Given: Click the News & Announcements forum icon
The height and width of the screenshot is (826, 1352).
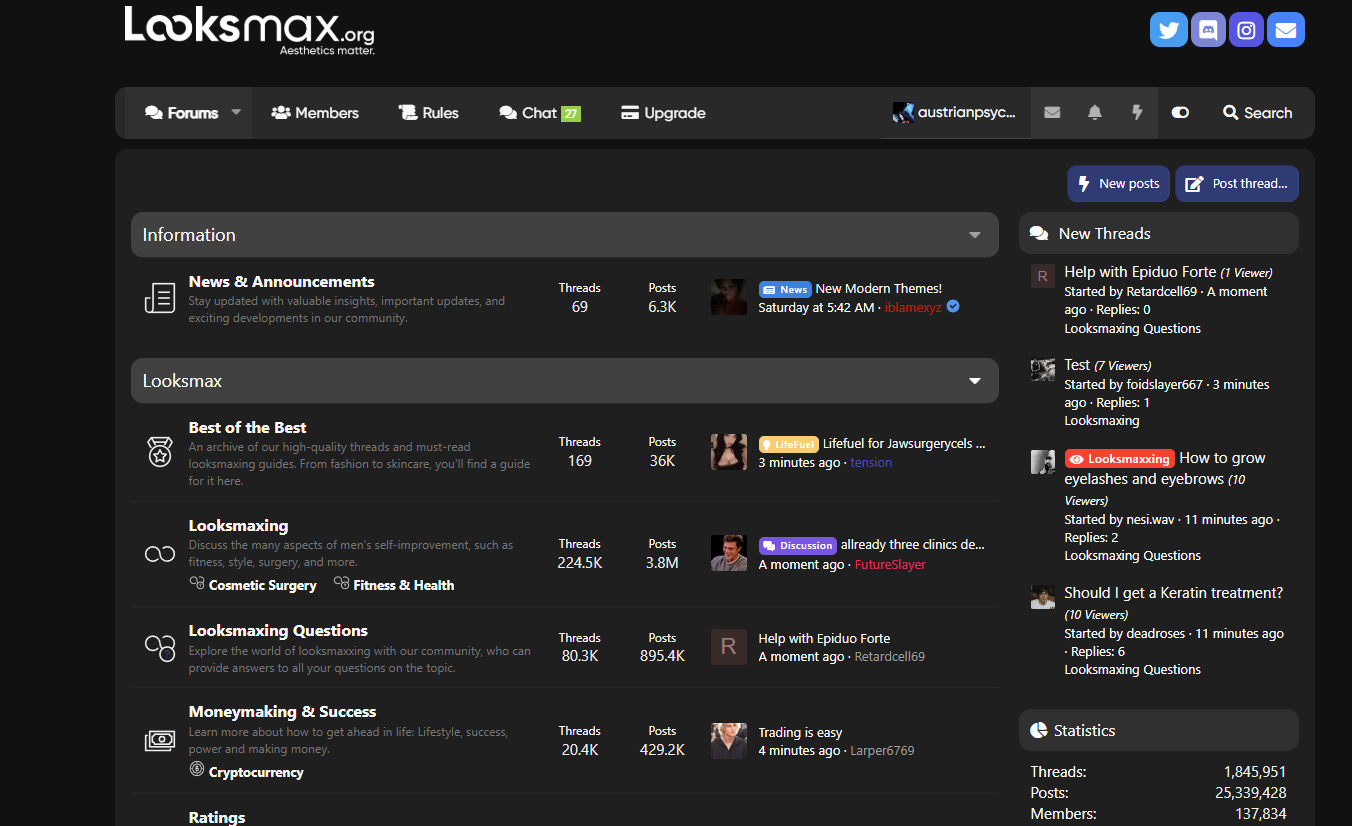Looking at the screenshot, I should [x=160, y=299].
